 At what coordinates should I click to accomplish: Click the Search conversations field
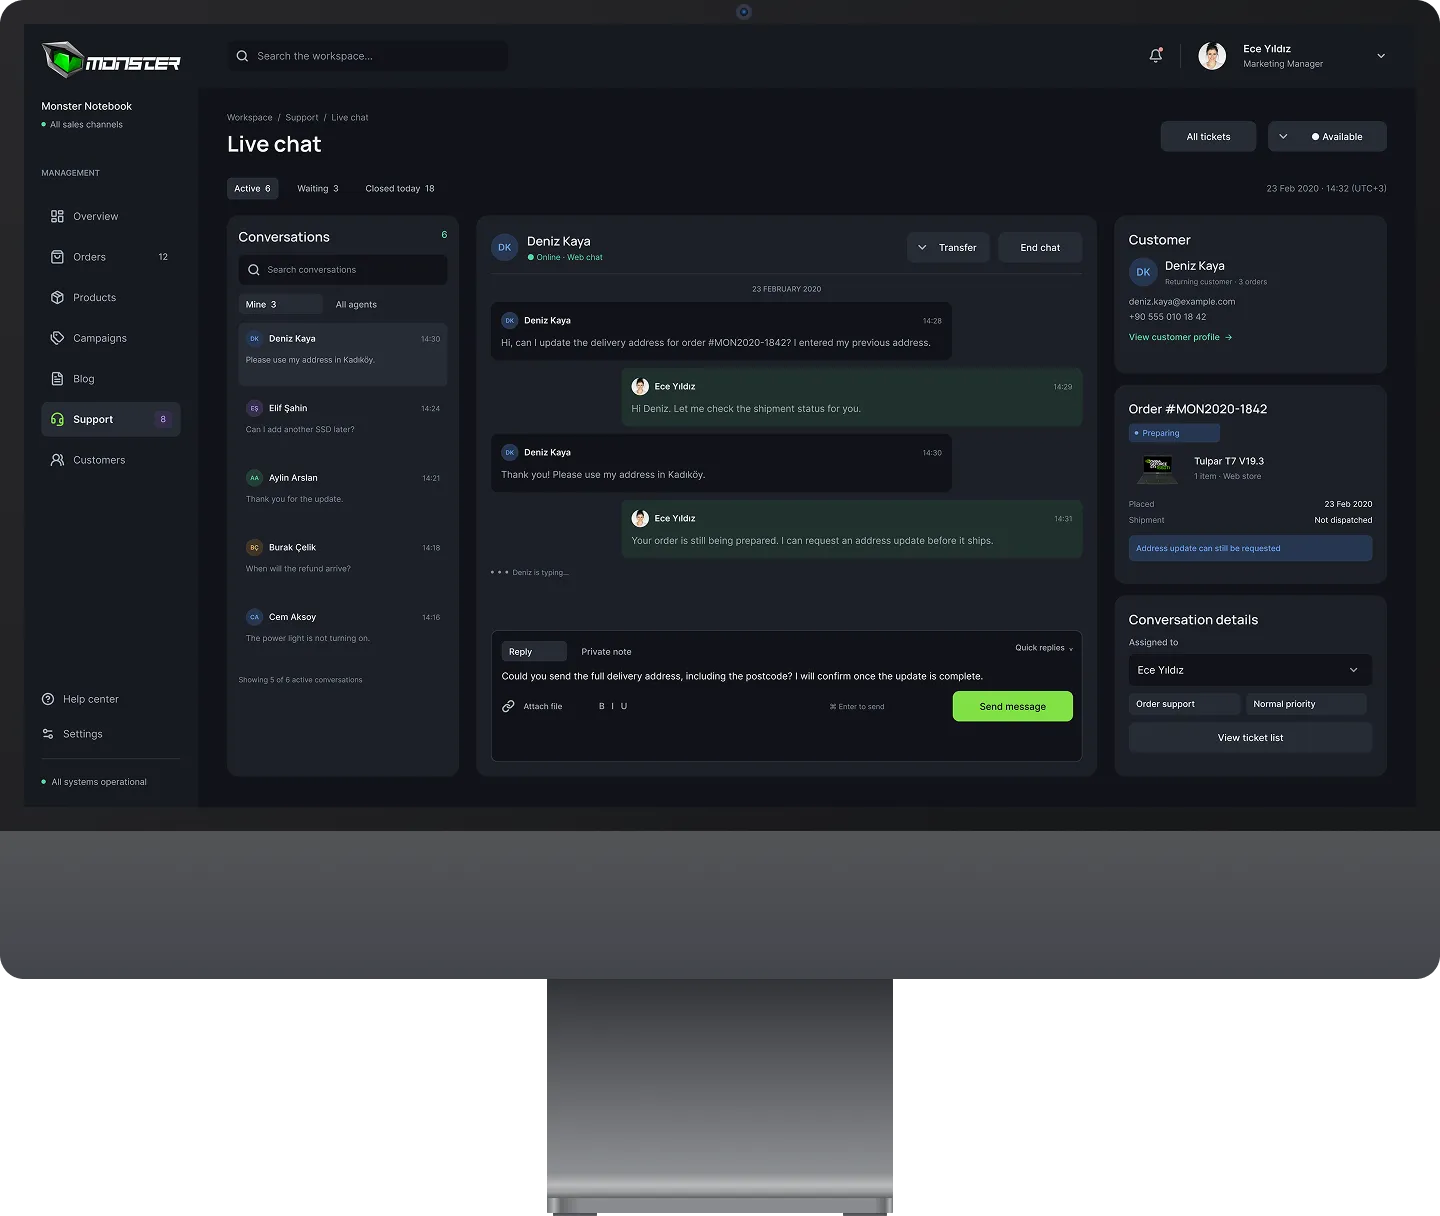click(343, 270)
